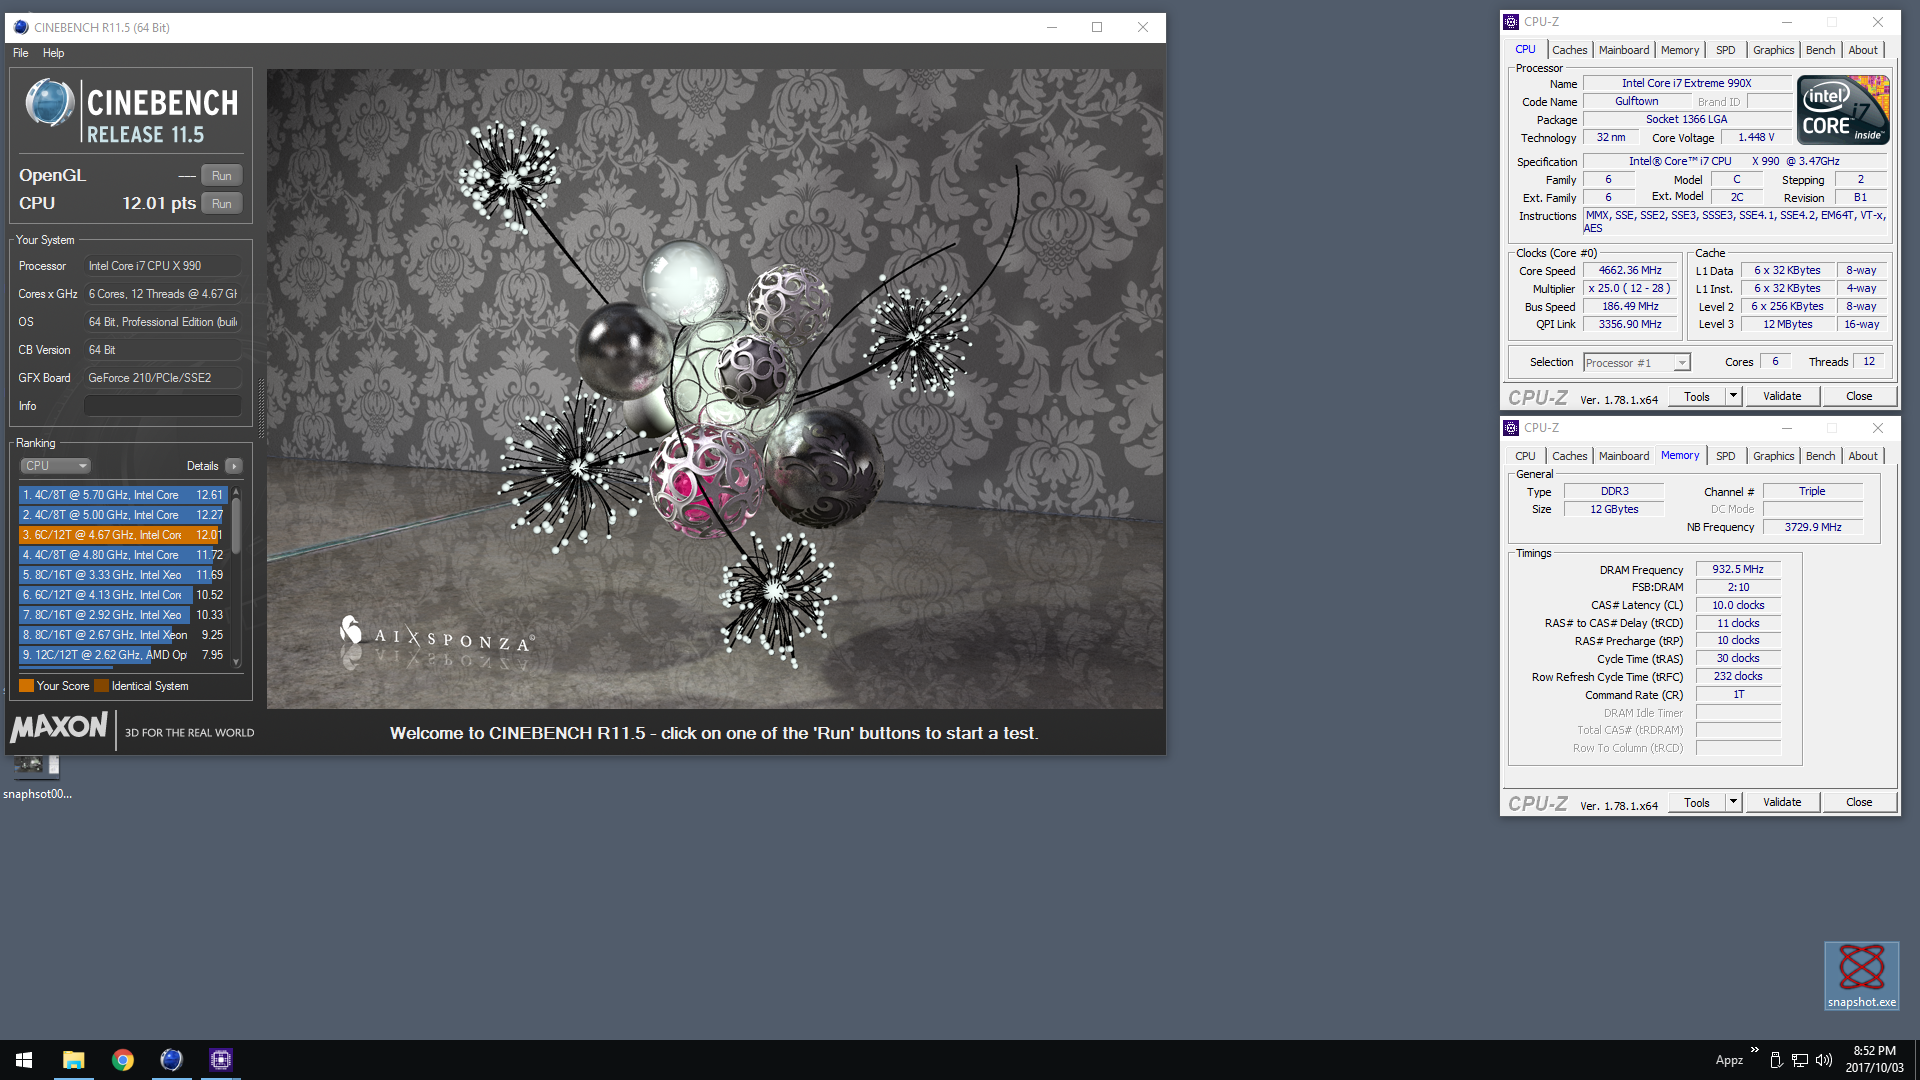Switch to CPU-Z taskbar icon
The image size is (1920, 1080).
coord(220,1060)
